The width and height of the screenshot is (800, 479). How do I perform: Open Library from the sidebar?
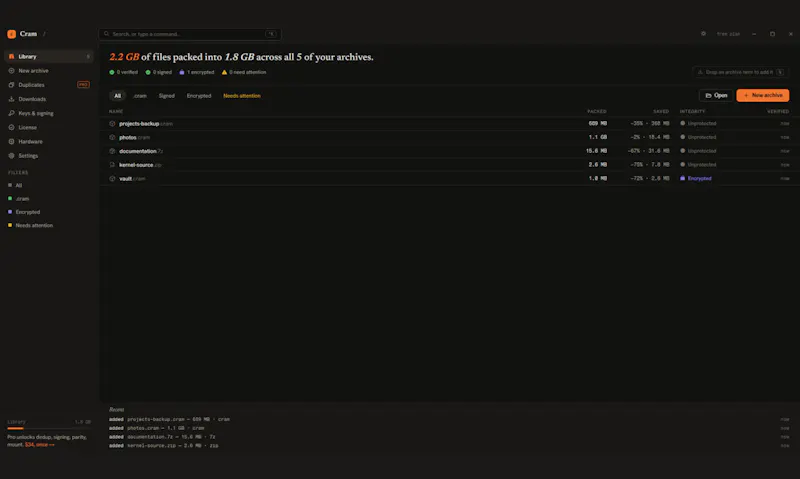click(48, 57)
